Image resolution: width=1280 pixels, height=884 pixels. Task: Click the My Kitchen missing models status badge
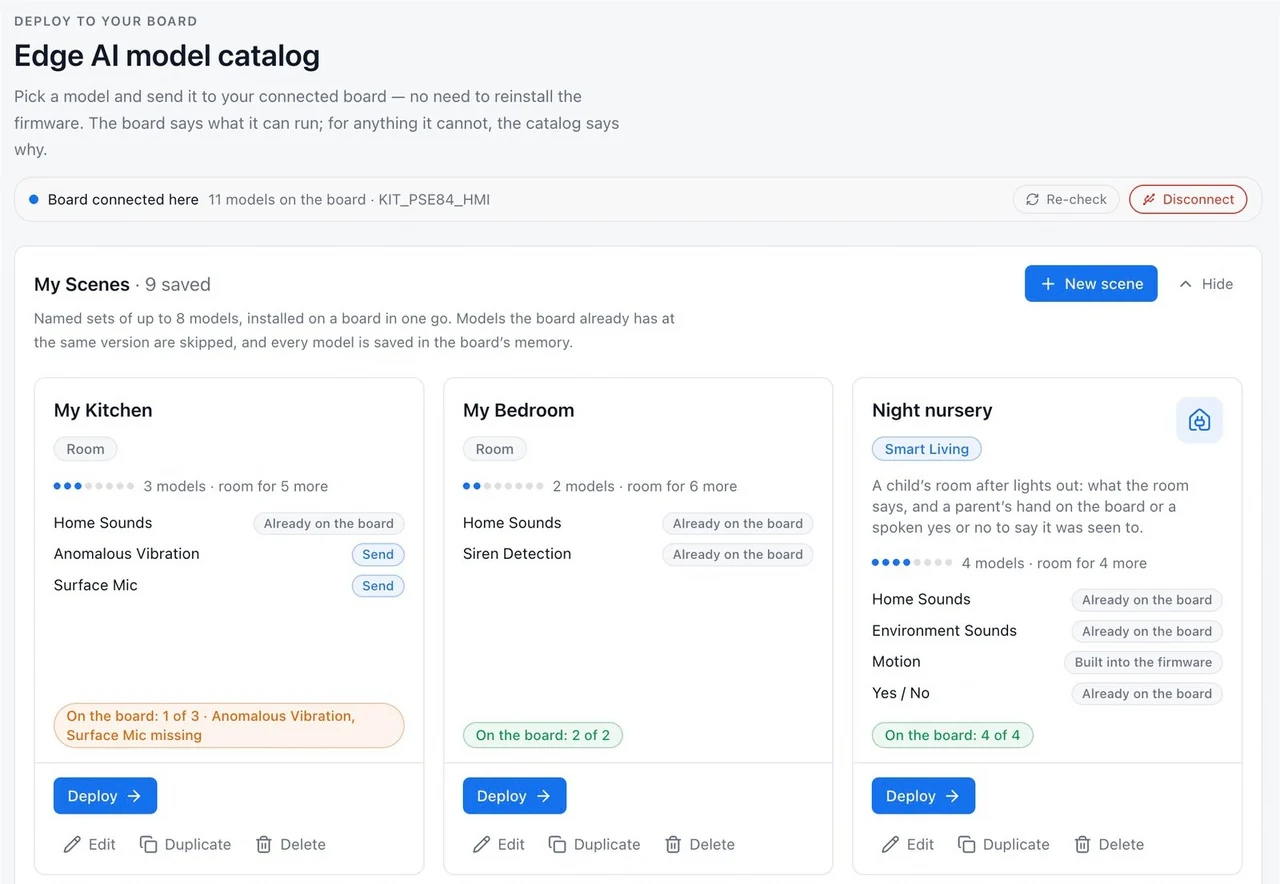point(229,725)
